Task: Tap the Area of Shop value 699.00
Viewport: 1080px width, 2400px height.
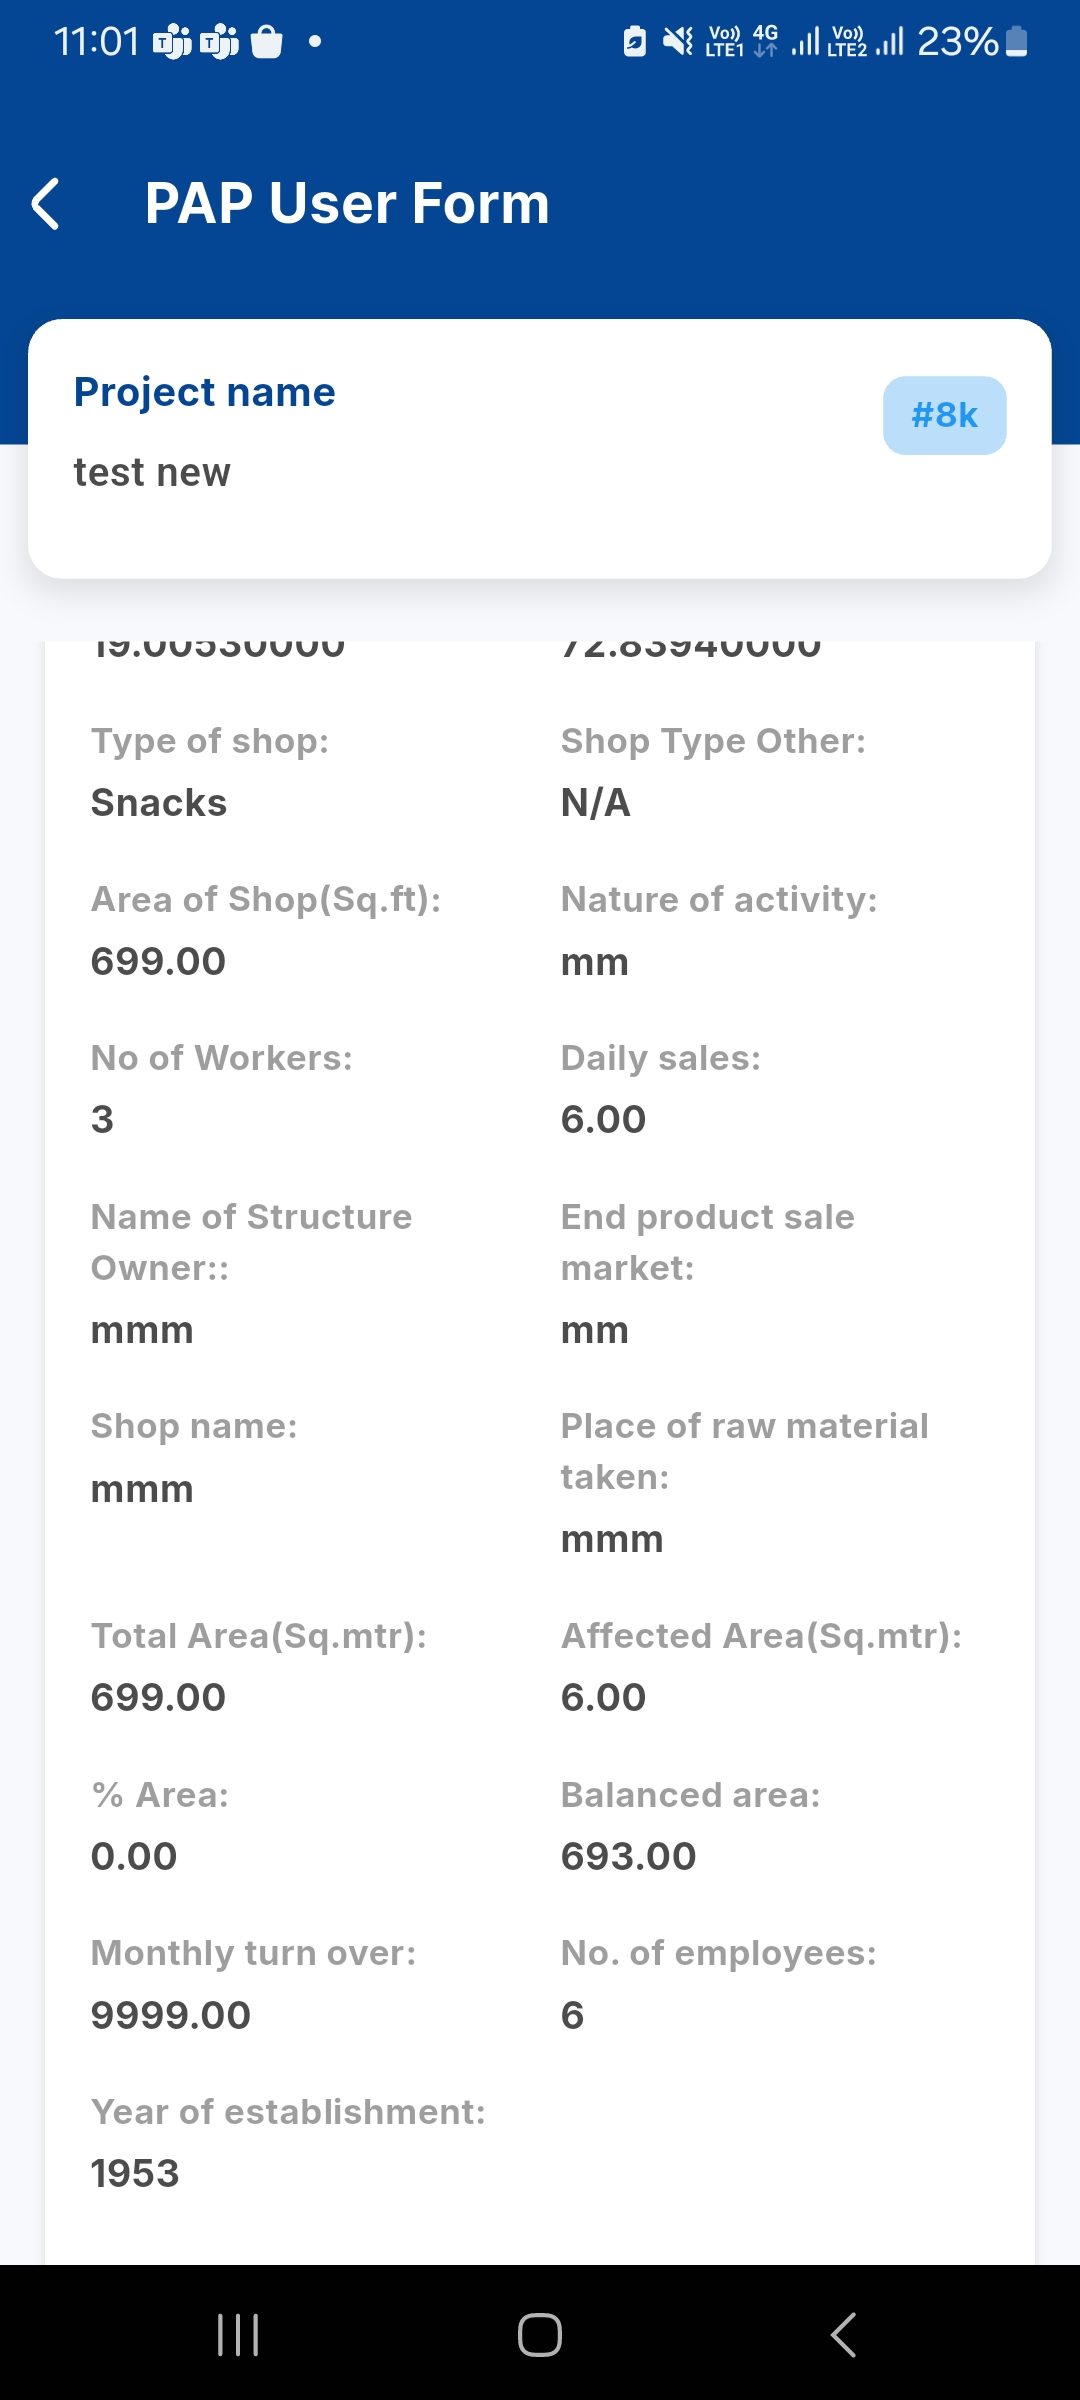Action: tap(158, 961)
